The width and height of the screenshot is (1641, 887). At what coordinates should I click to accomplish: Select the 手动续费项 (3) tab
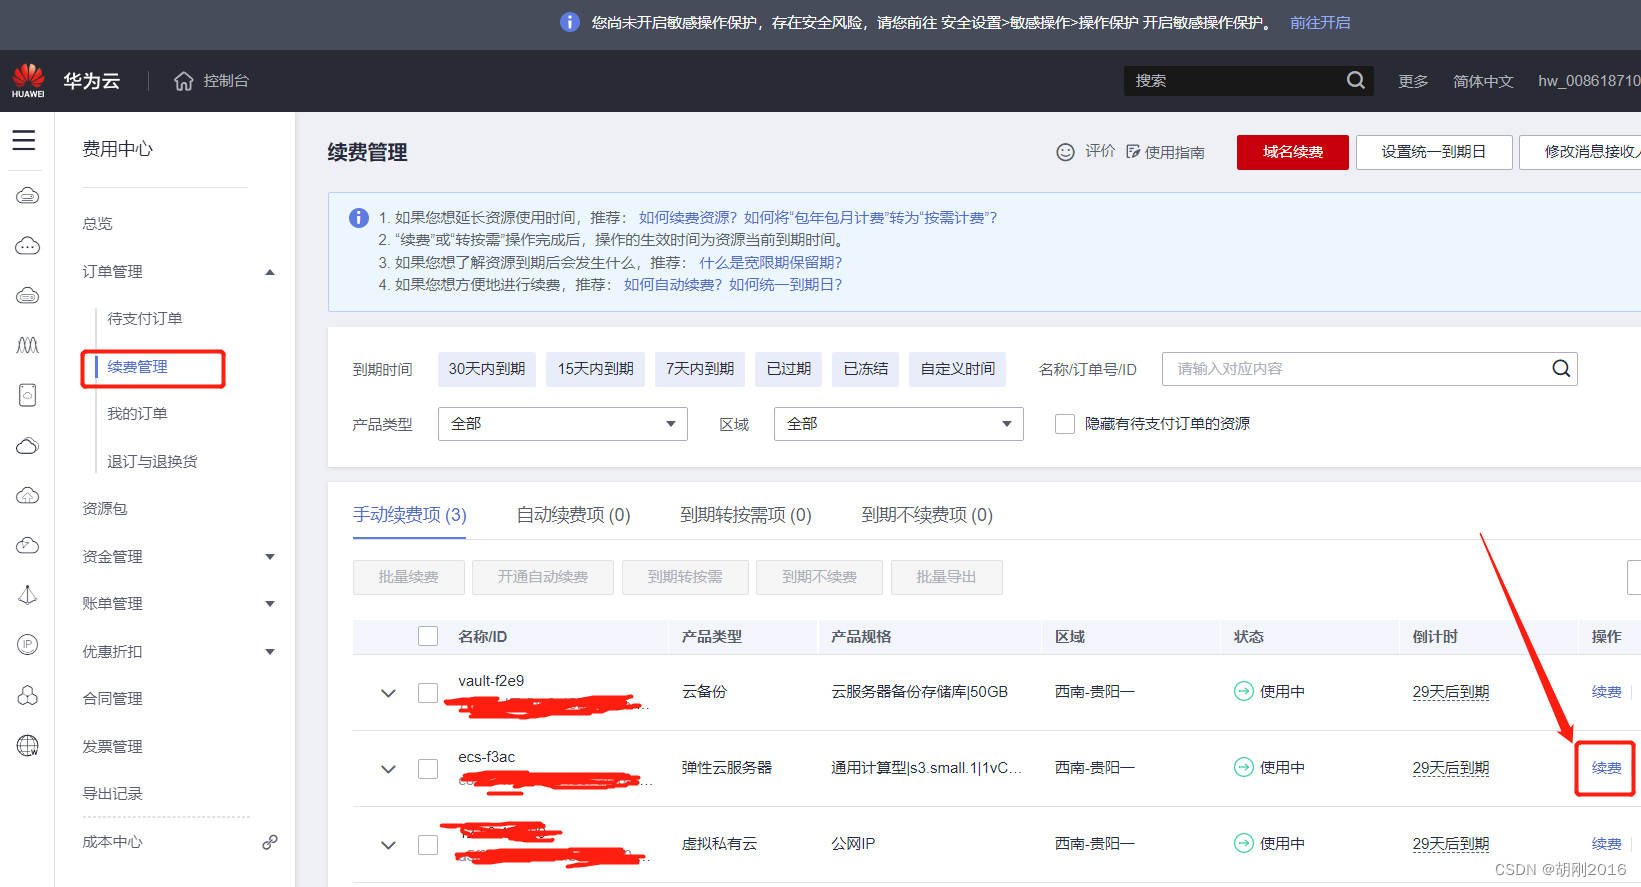[x=410, y=515]
